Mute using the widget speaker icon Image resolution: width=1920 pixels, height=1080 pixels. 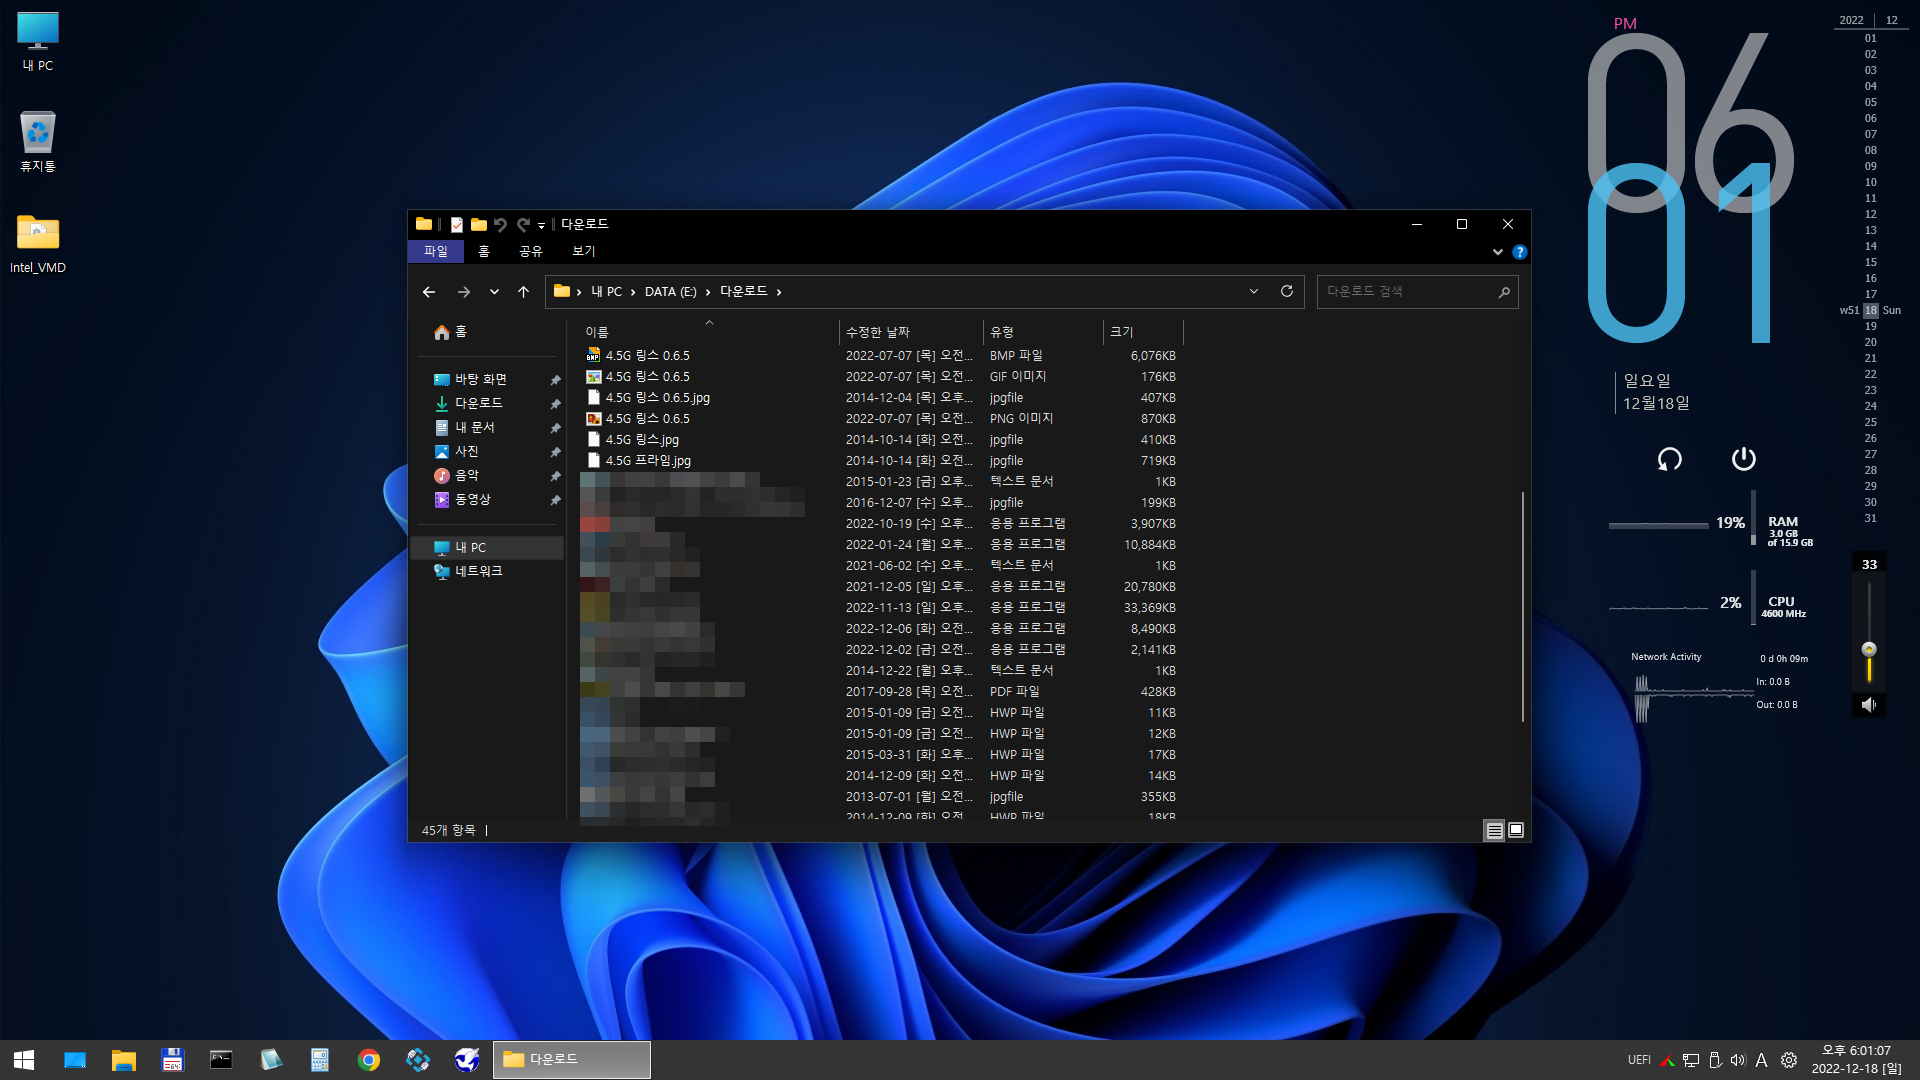click(1868, 705)
